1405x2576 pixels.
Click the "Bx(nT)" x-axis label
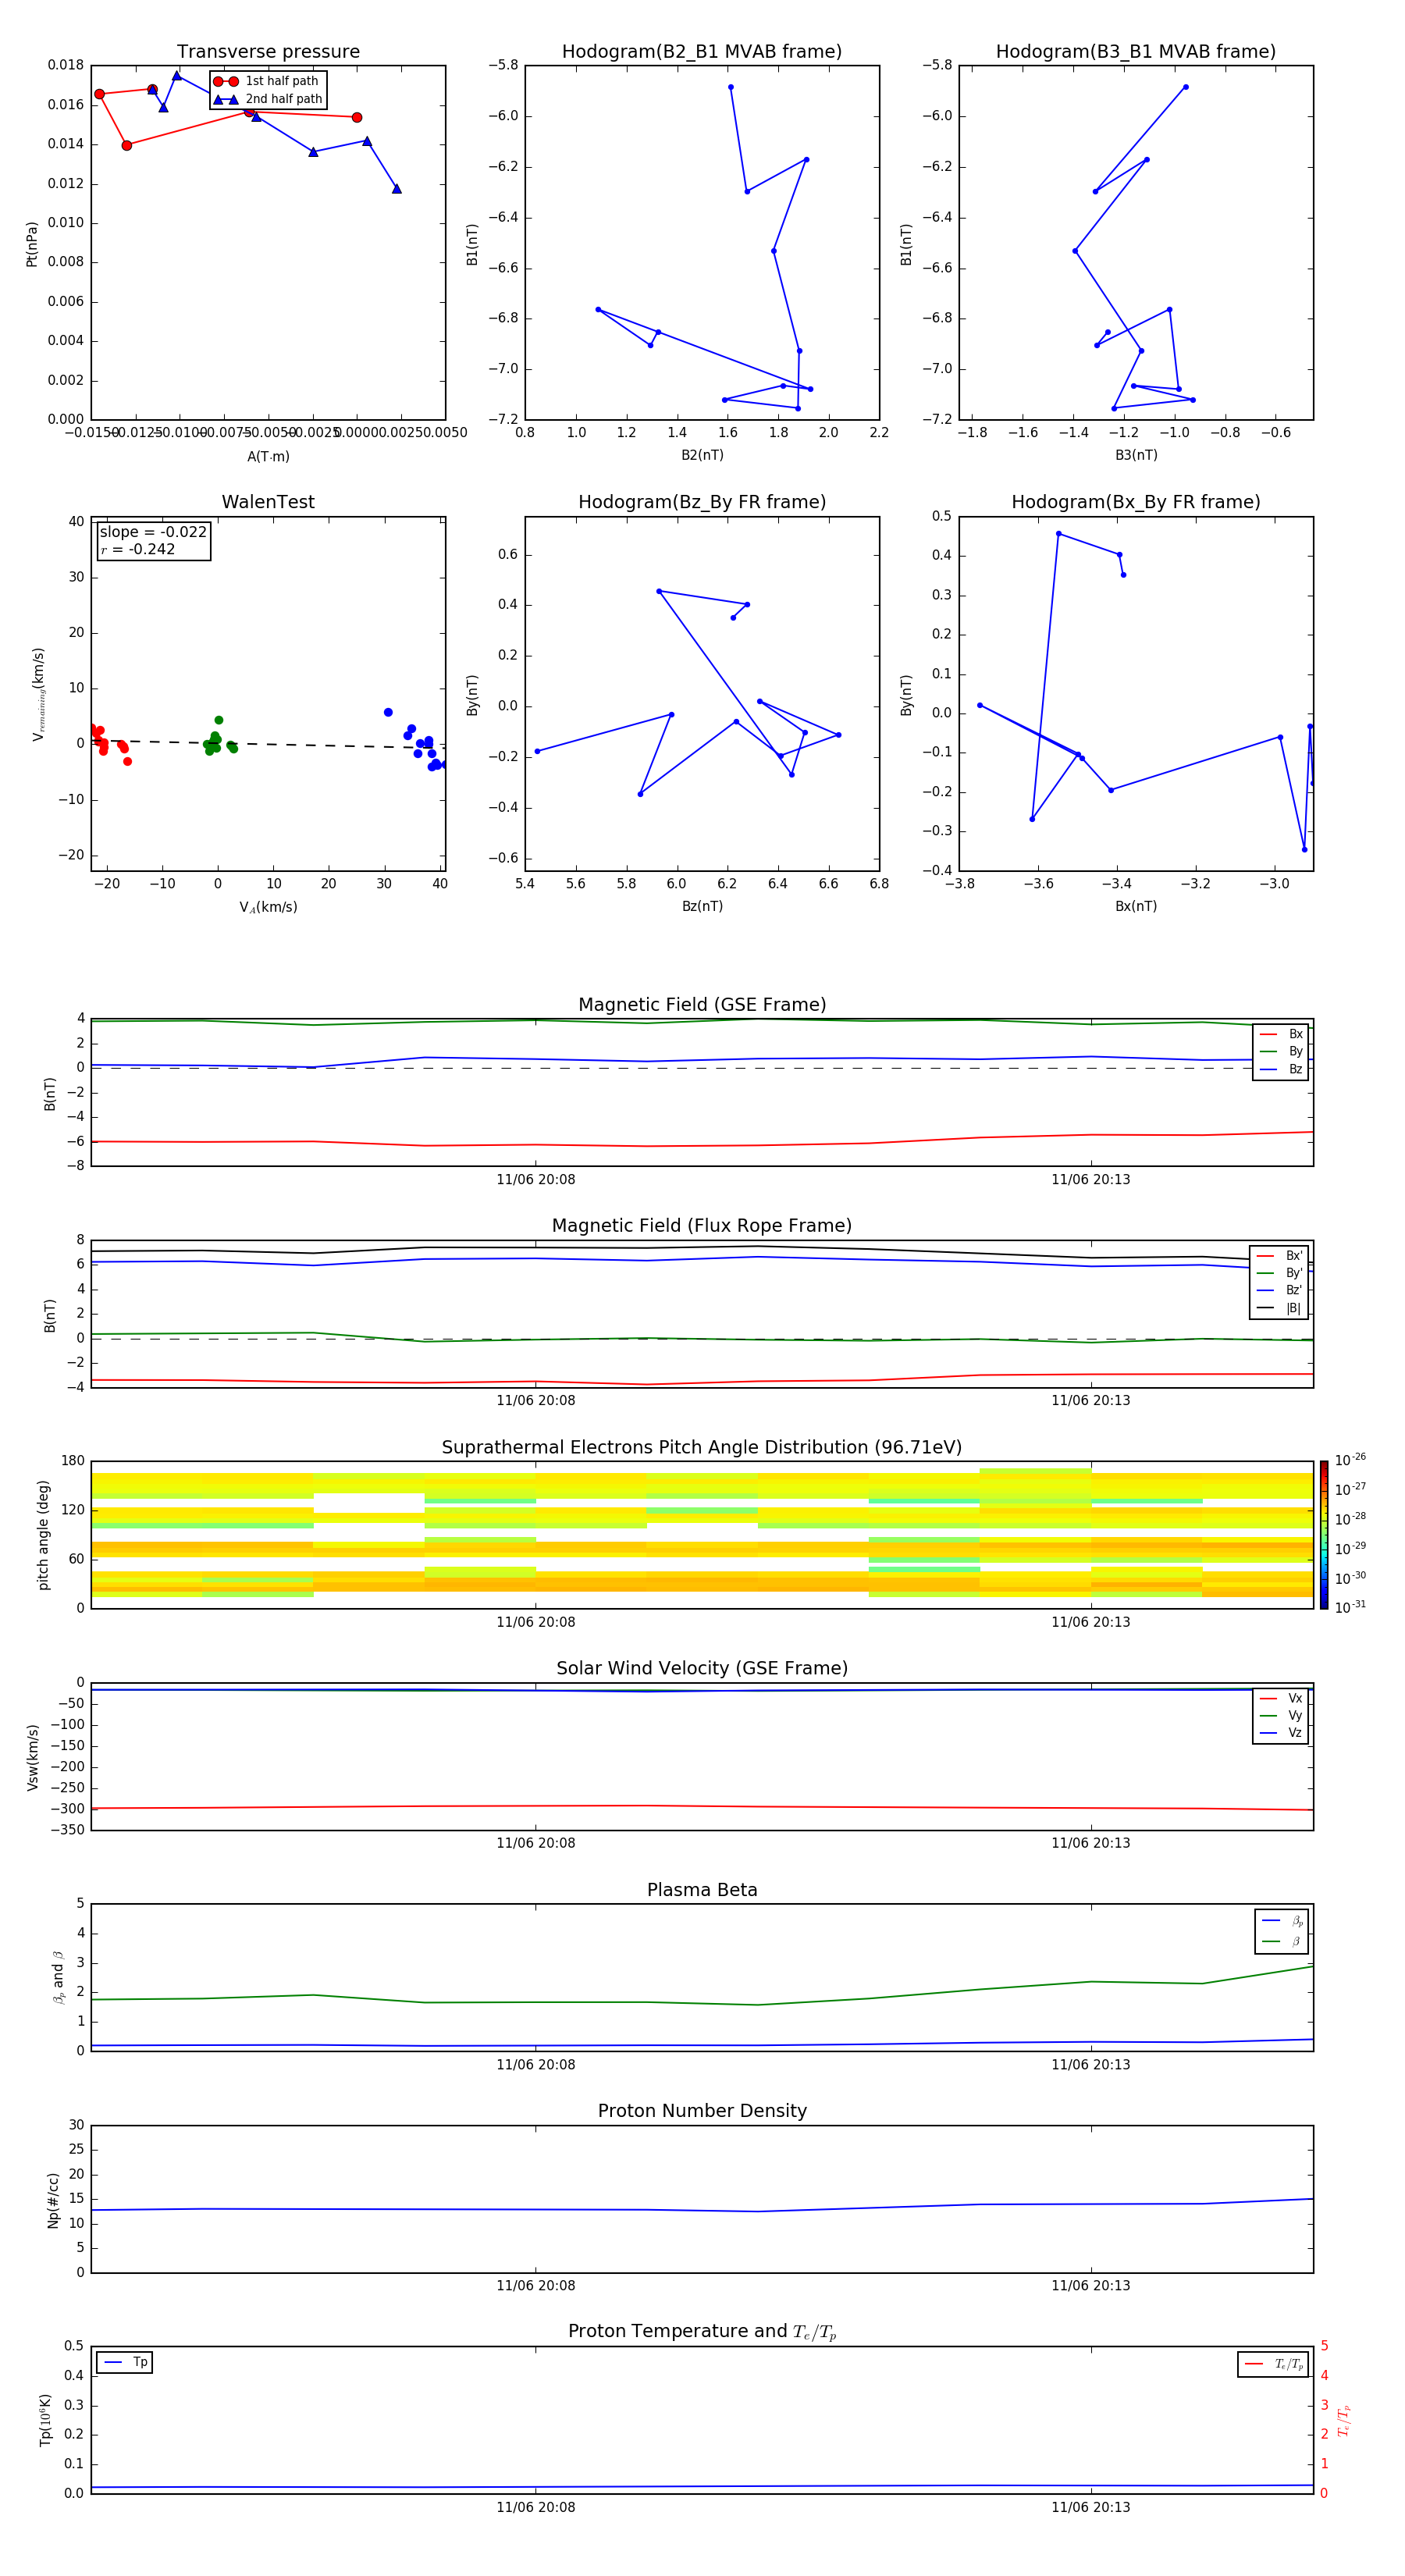[x=1136, y=907]
